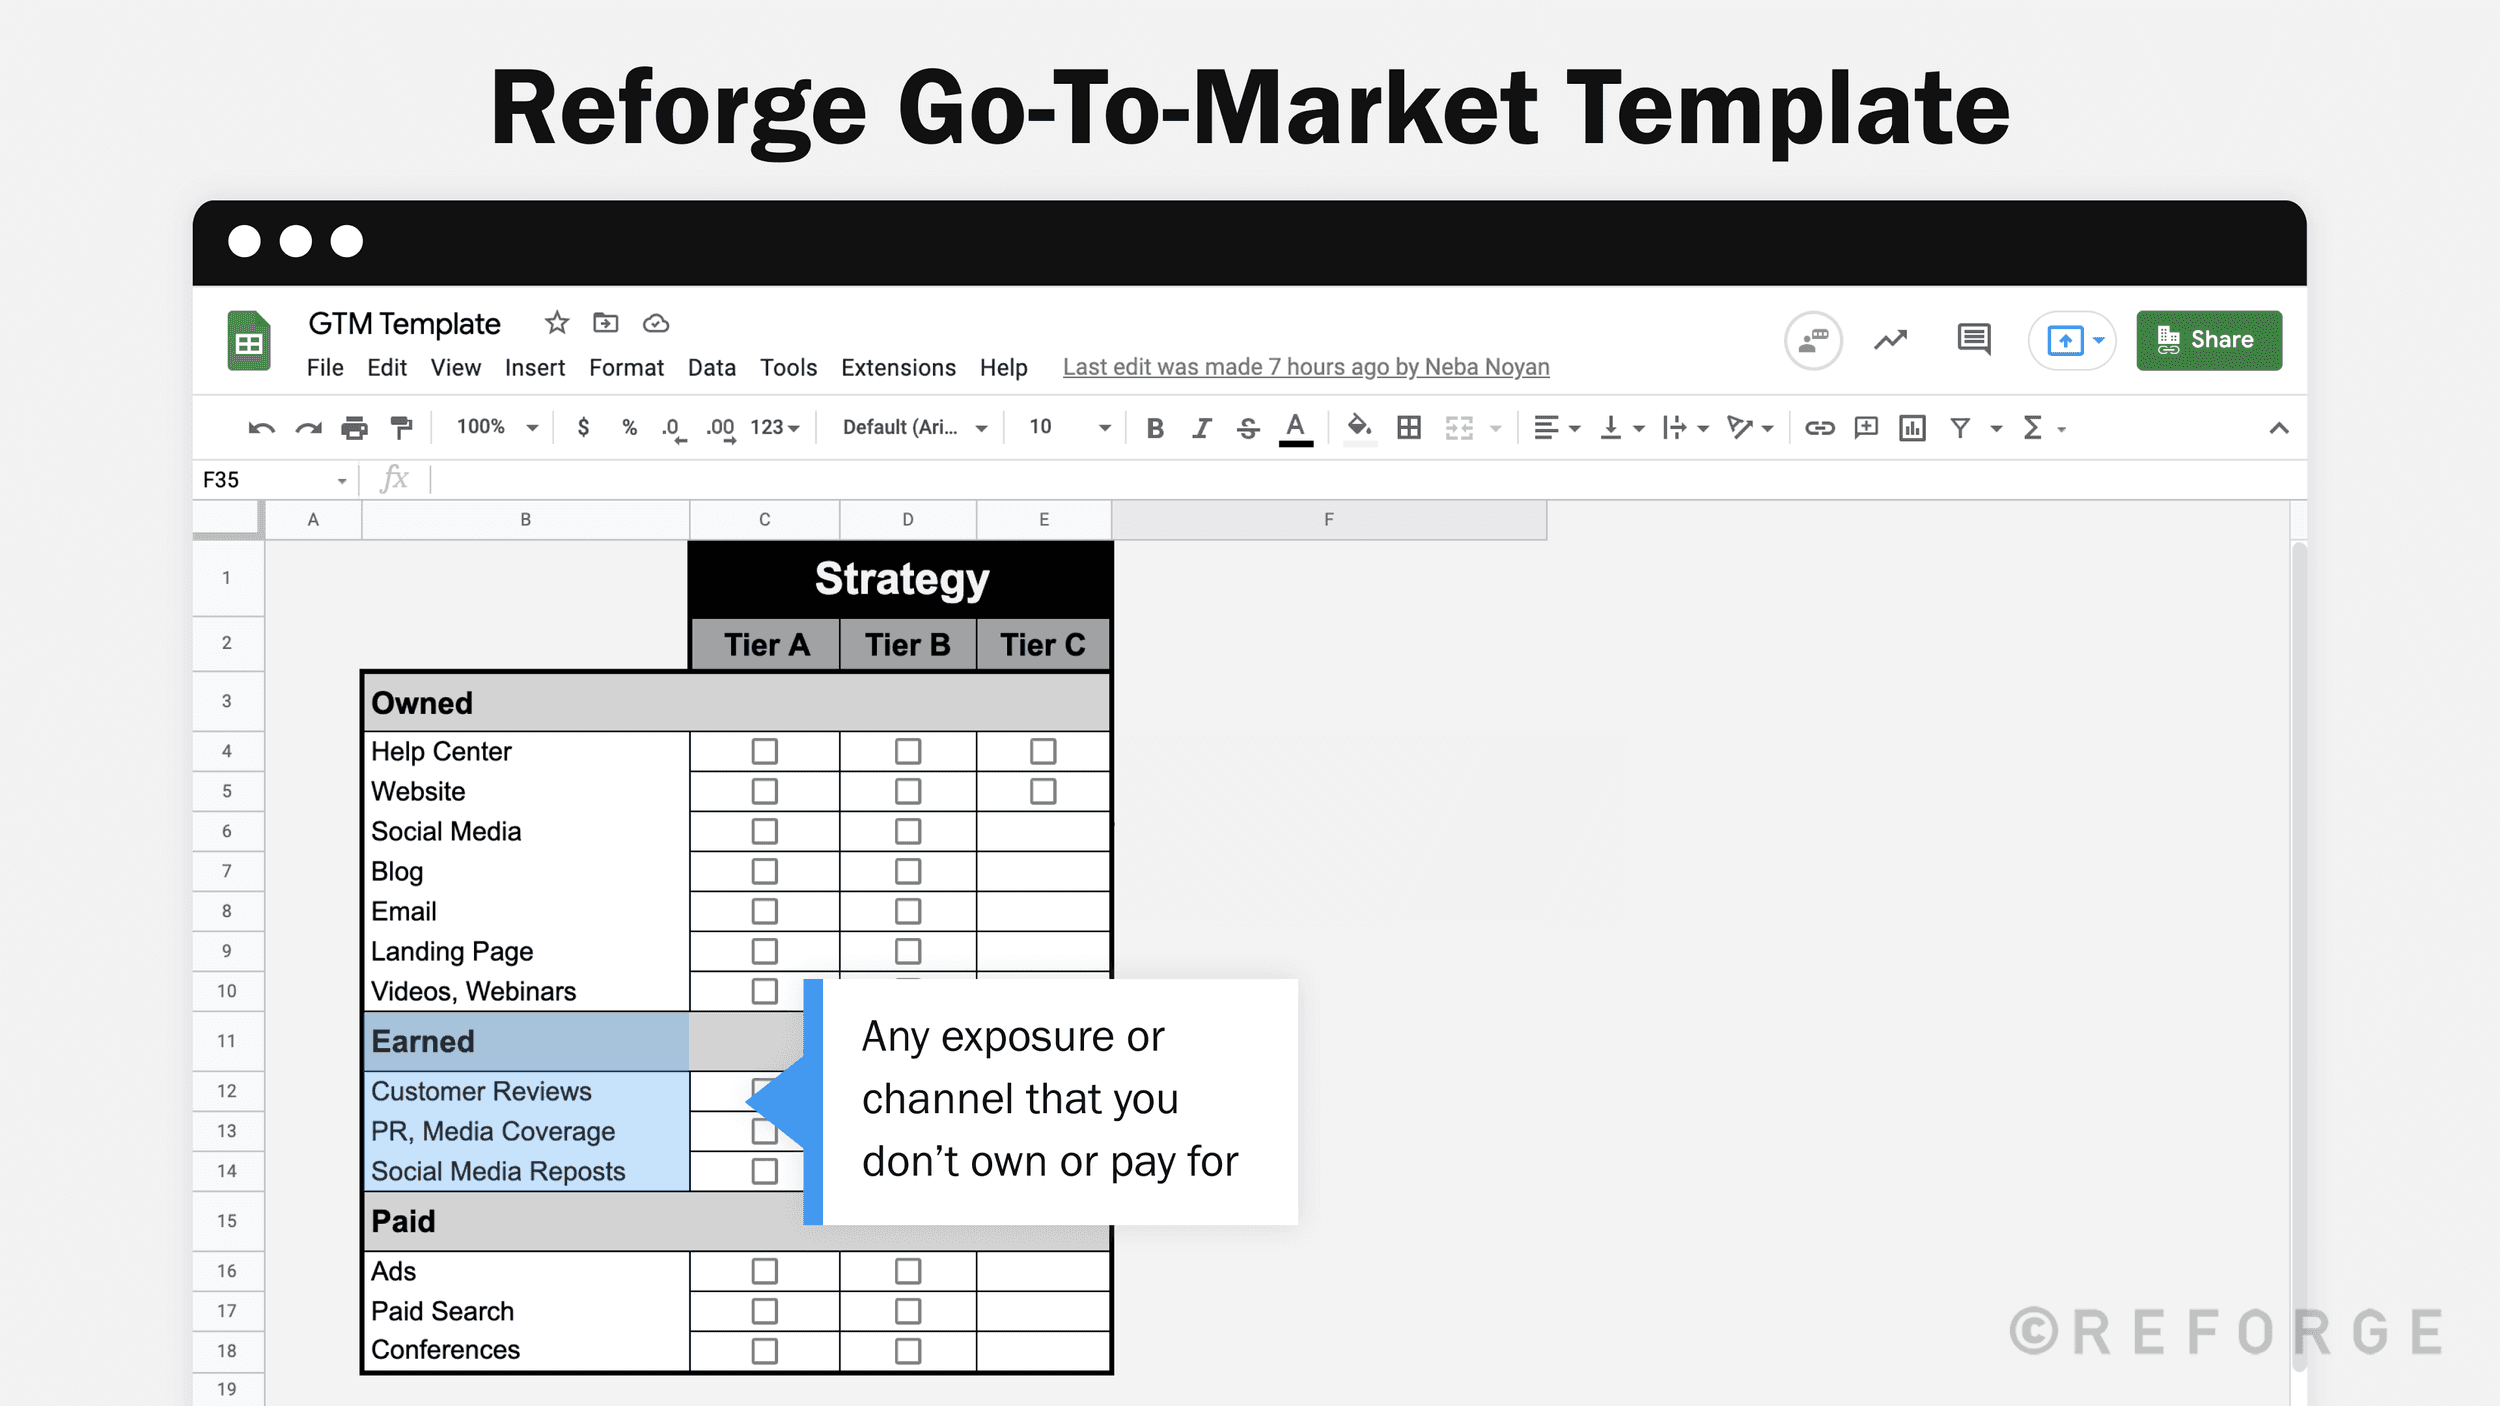
Task: Select the paint format tool
Action: [x=400, y=427]
